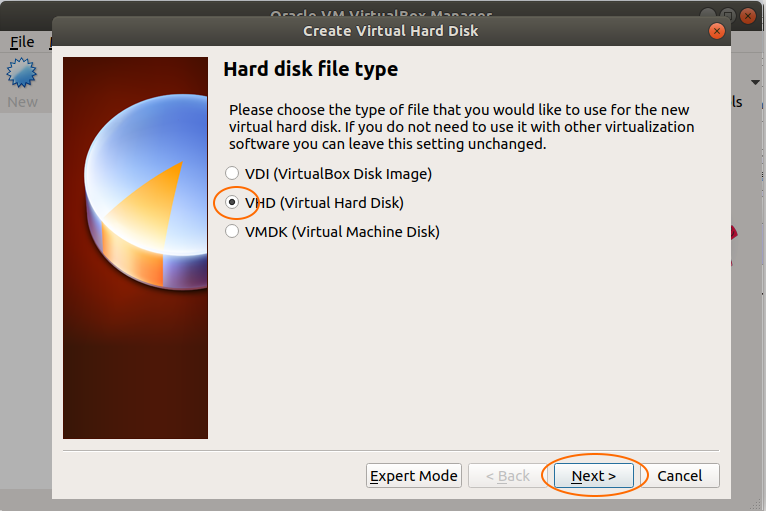766x511 pixels.
Task: Open the File menu
Action: (22, 42)
